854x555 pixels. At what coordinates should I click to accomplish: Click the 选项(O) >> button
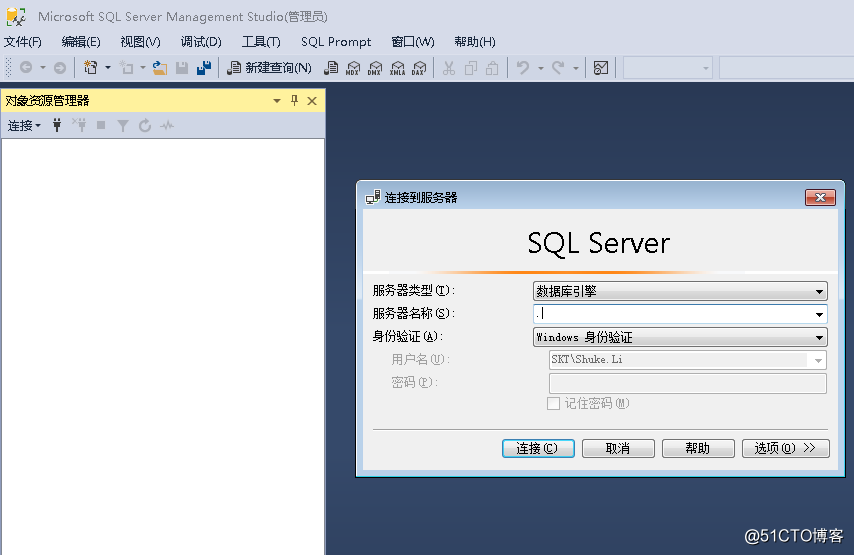tap(785, 448)
